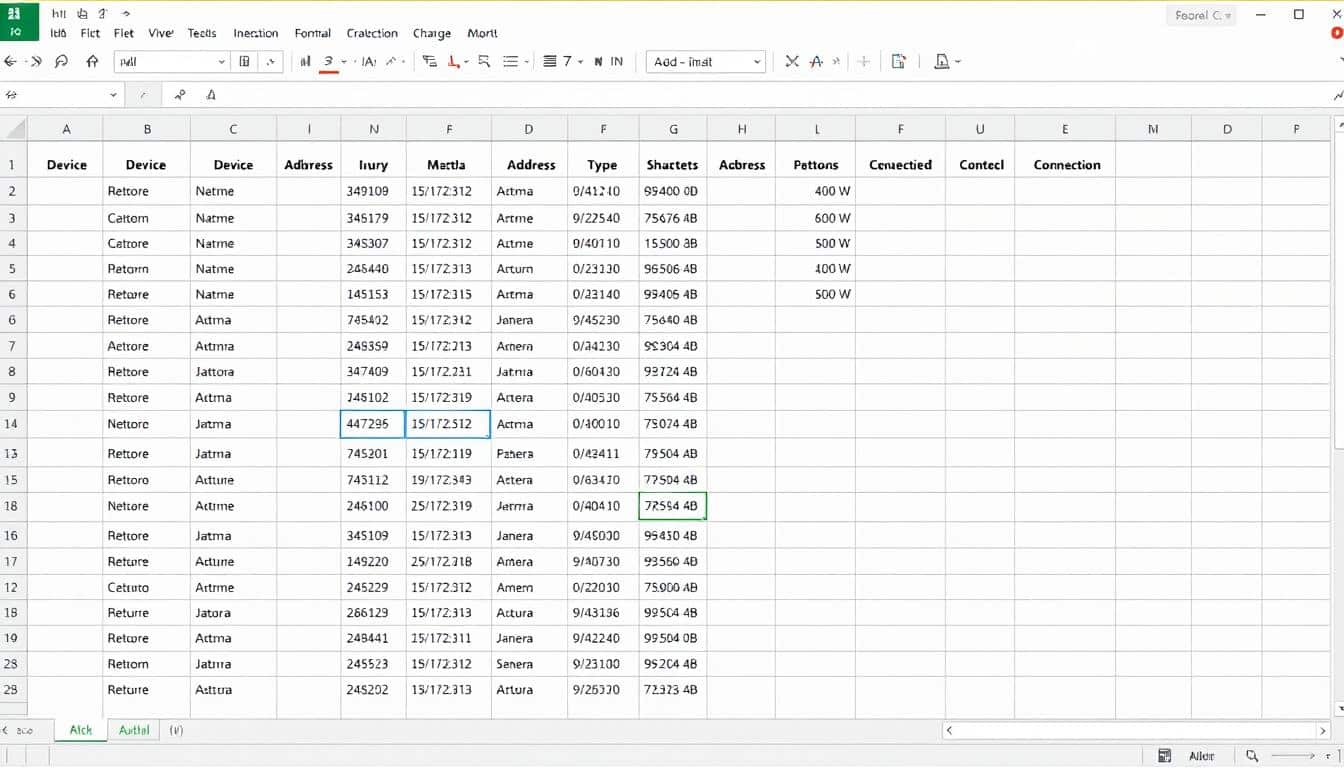Click the paste clipboard document icon
This screenshot has height=768, width=1344.
point(898,61)
